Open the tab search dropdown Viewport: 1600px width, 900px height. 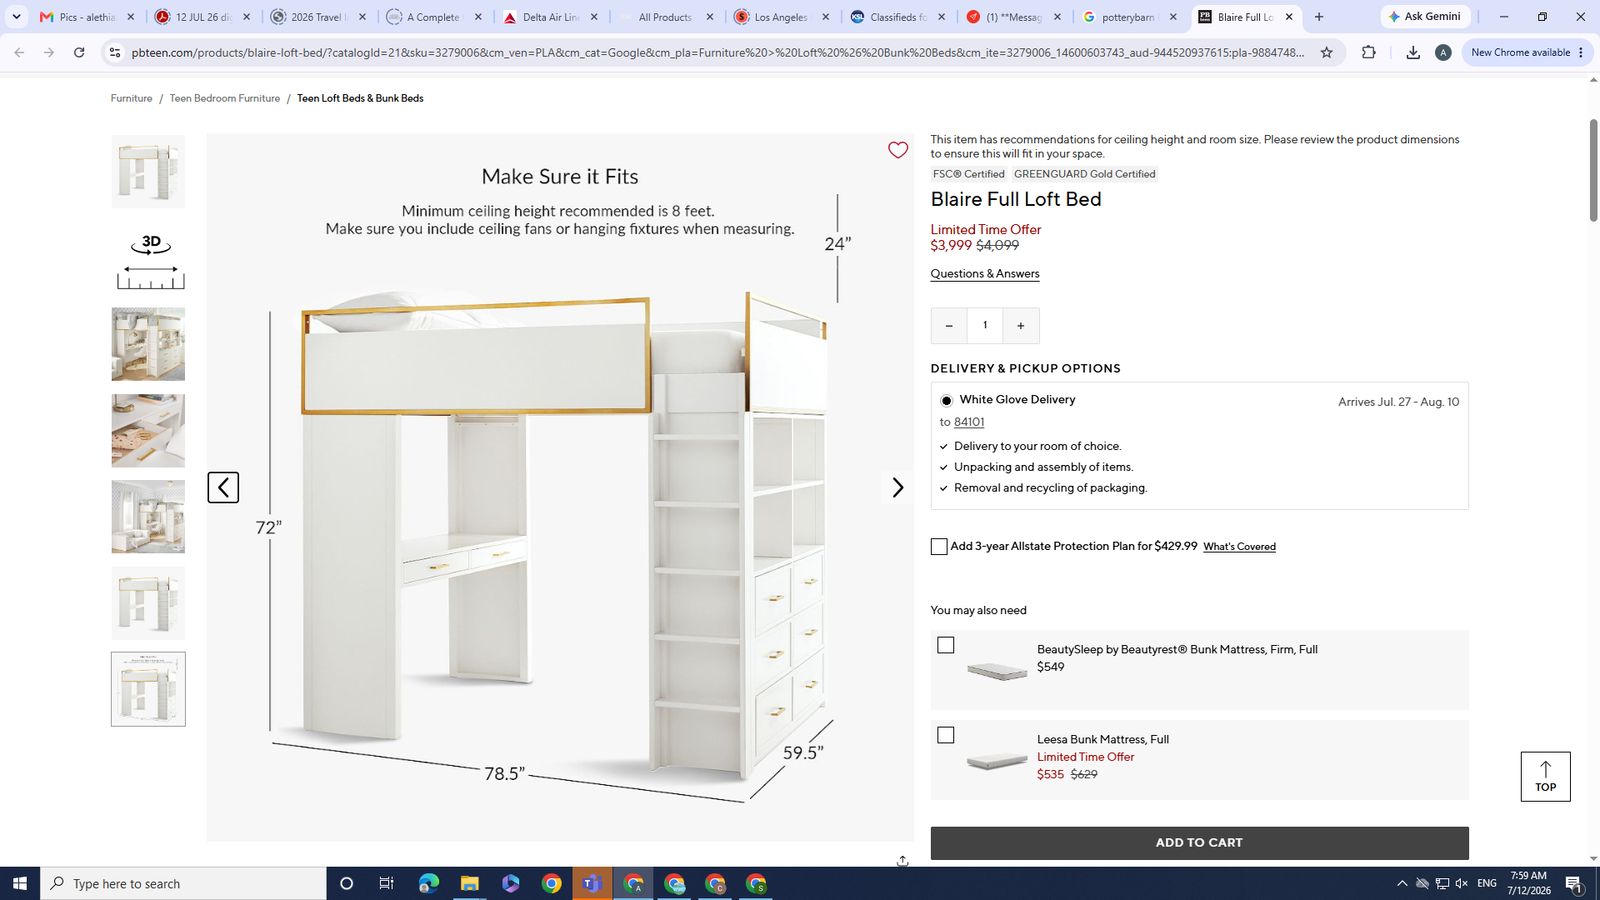click(x=16, y=17)
